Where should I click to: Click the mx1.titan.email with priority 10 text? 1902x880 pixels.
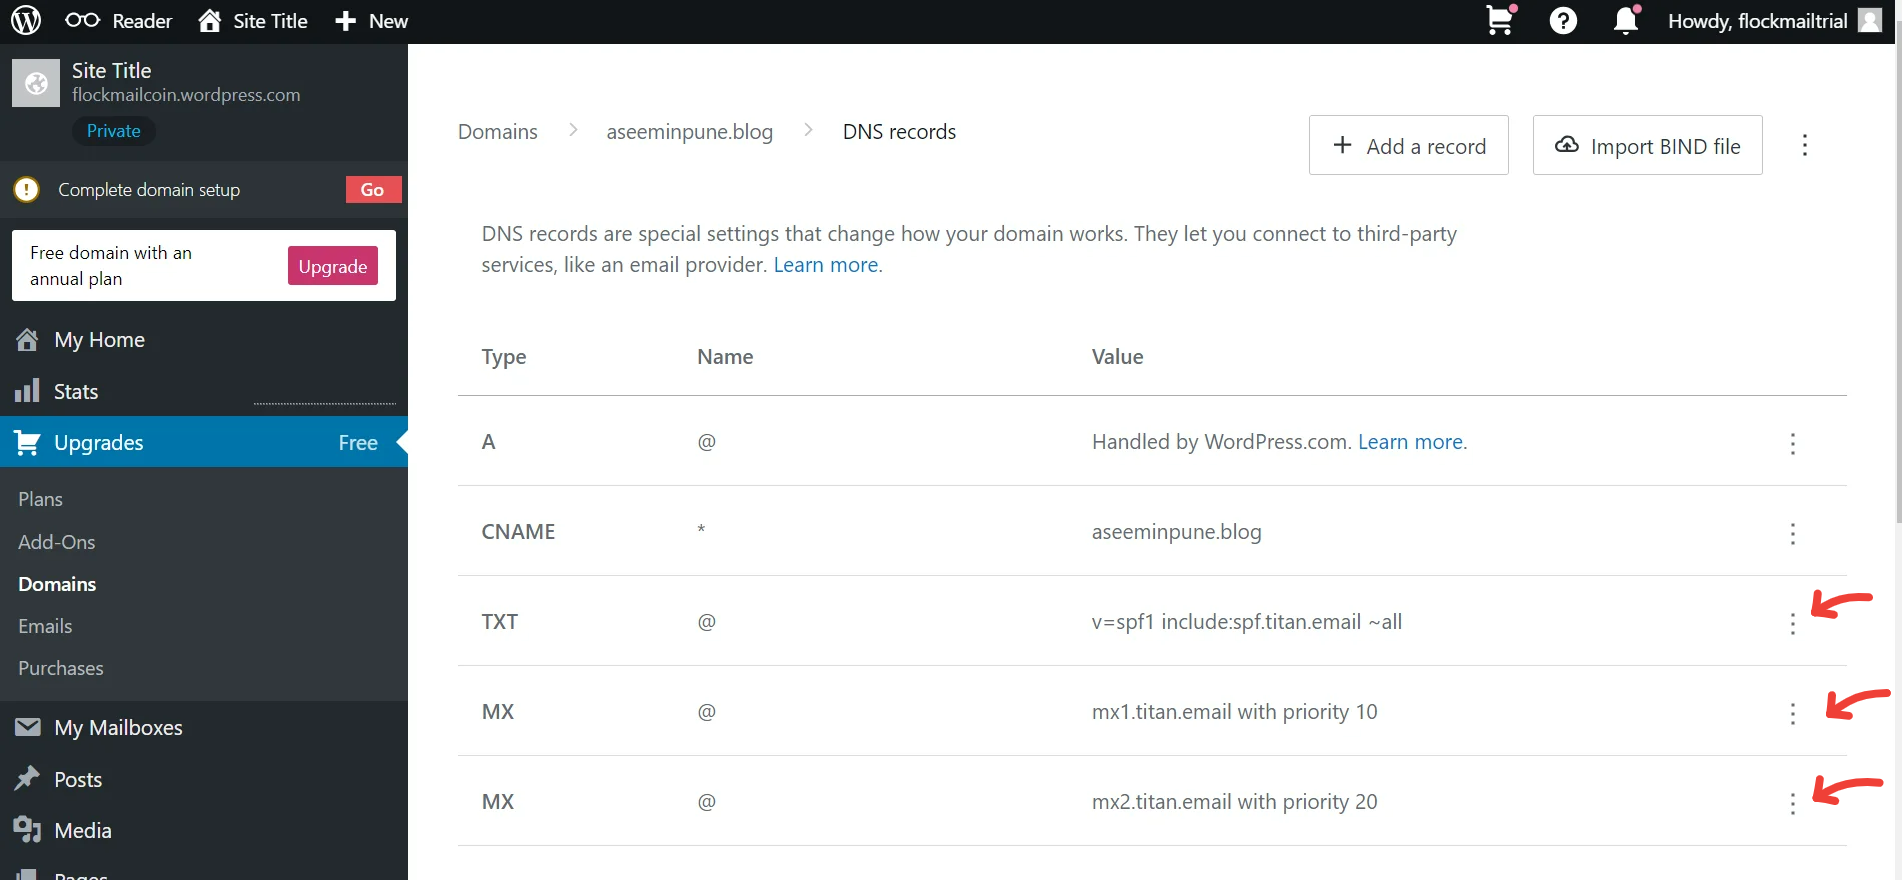click(x=1235, y=712)
